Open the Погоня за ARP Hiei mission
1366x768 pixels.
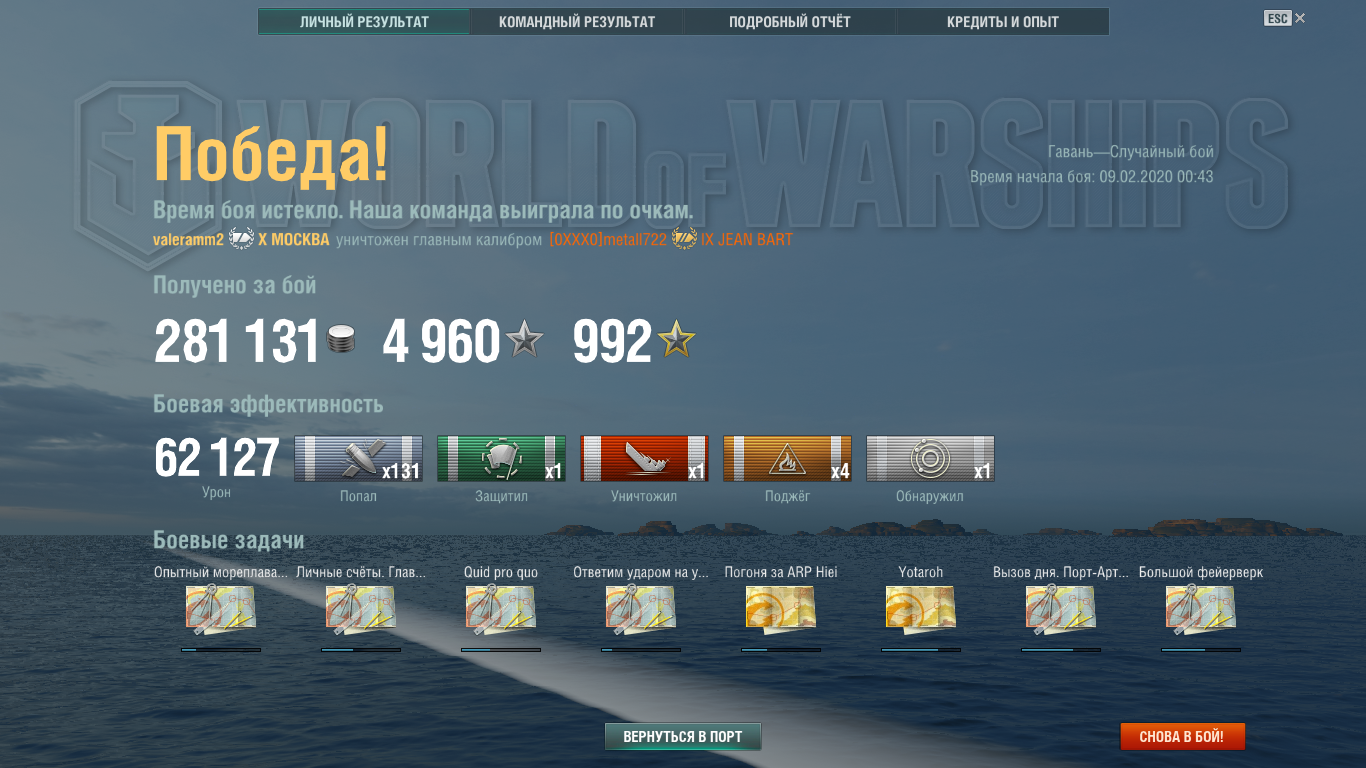click(781, 609)
